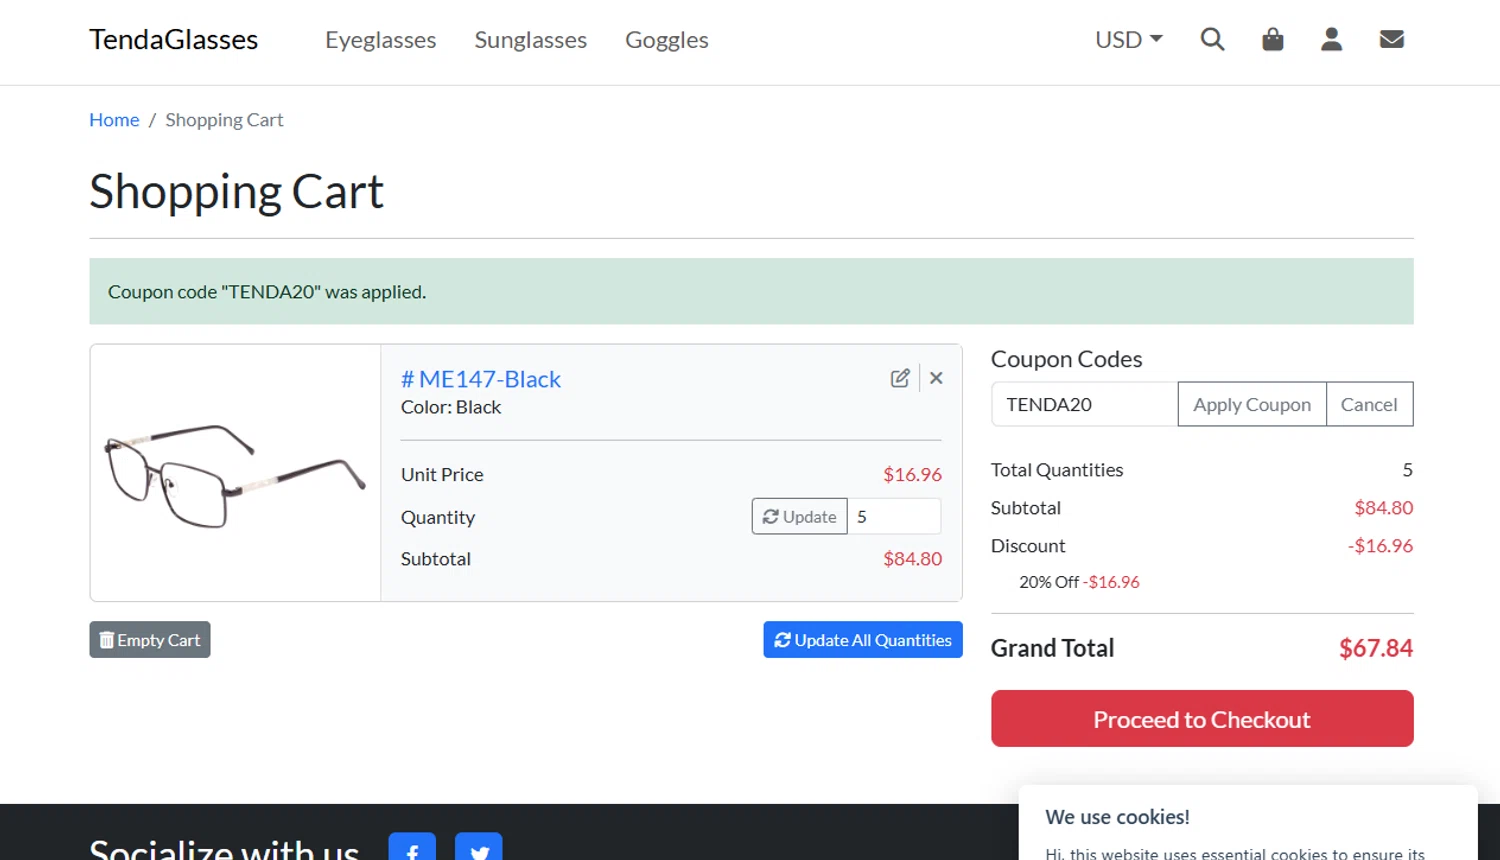
Task: Remove ME147-Black item with X icon
Action: tap(936, 378)
